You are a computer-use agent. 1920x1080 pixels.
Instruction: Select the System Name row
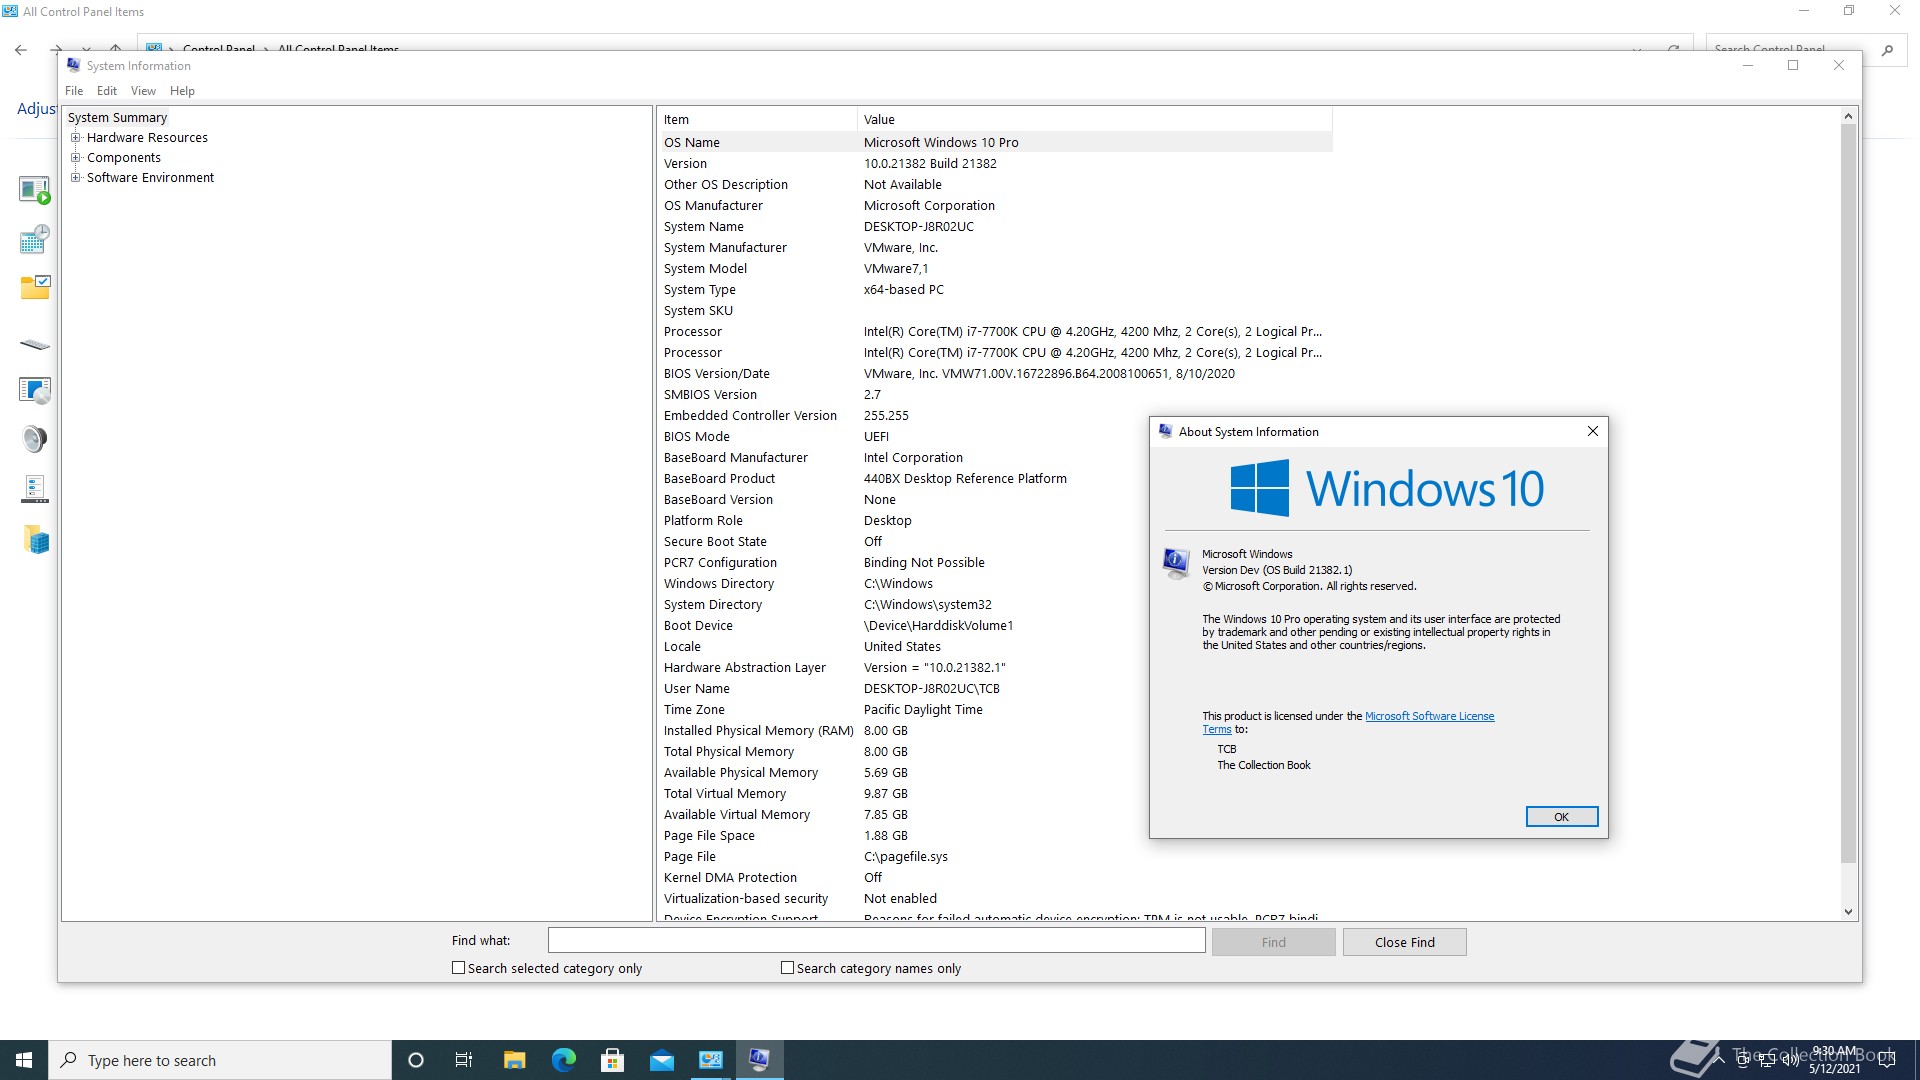click(x=995, y=227)
